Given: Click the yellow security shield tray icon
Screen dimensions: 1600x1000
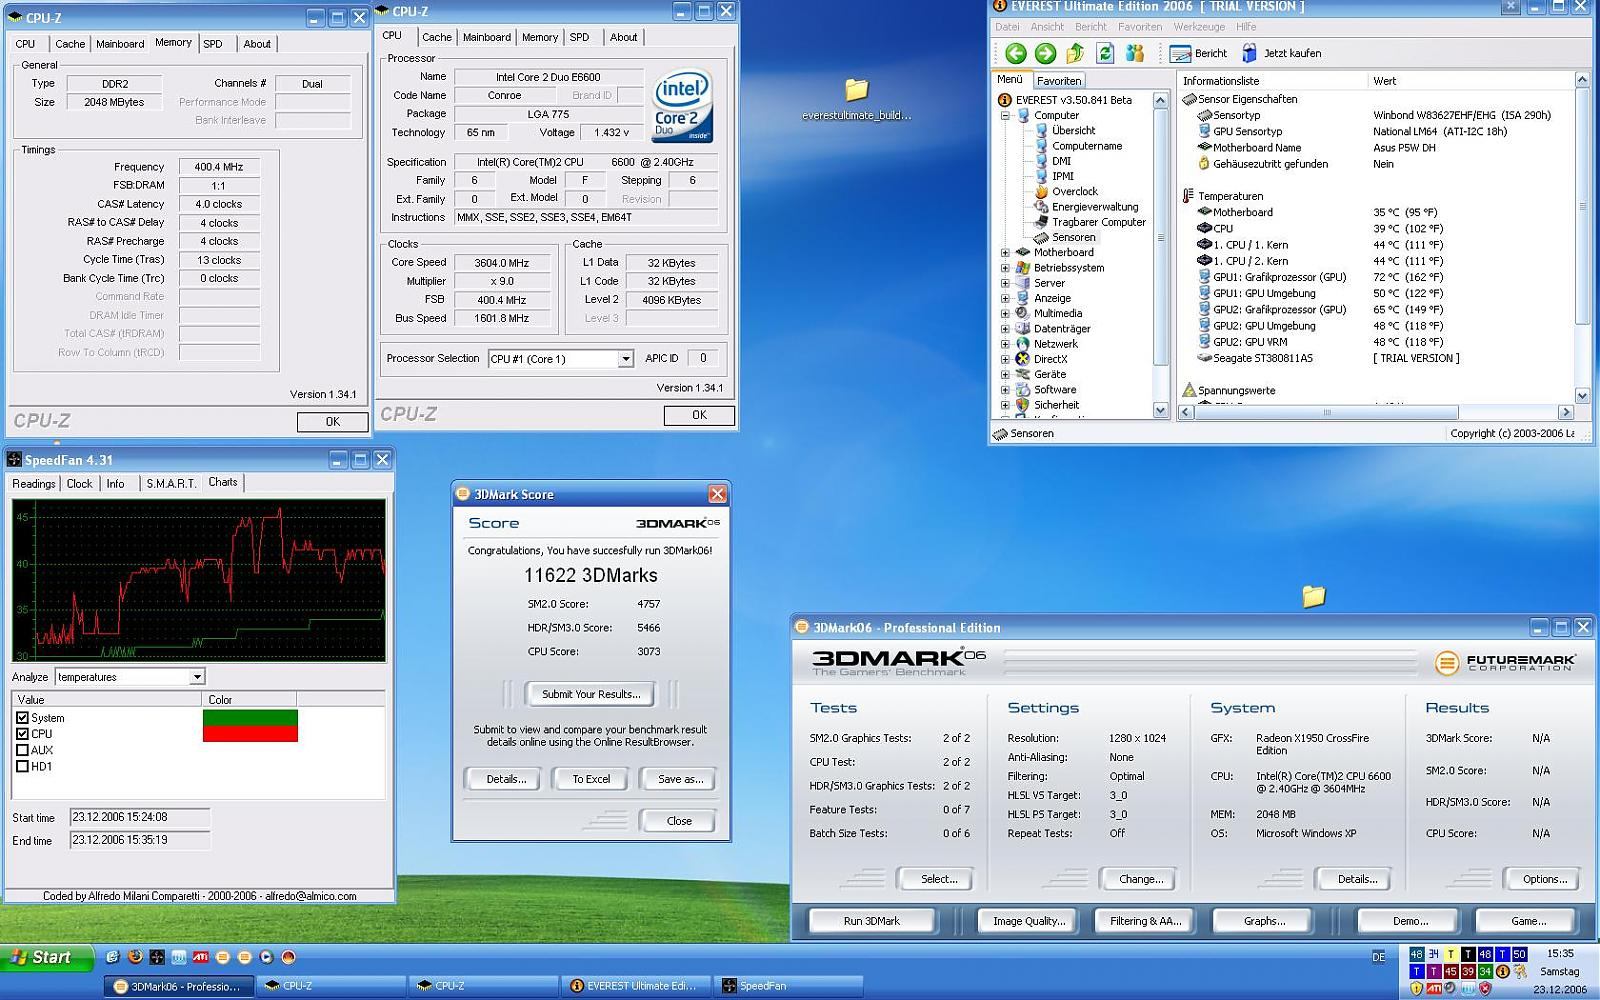Looking at the screenshot, I should (x=1416, y=989).
